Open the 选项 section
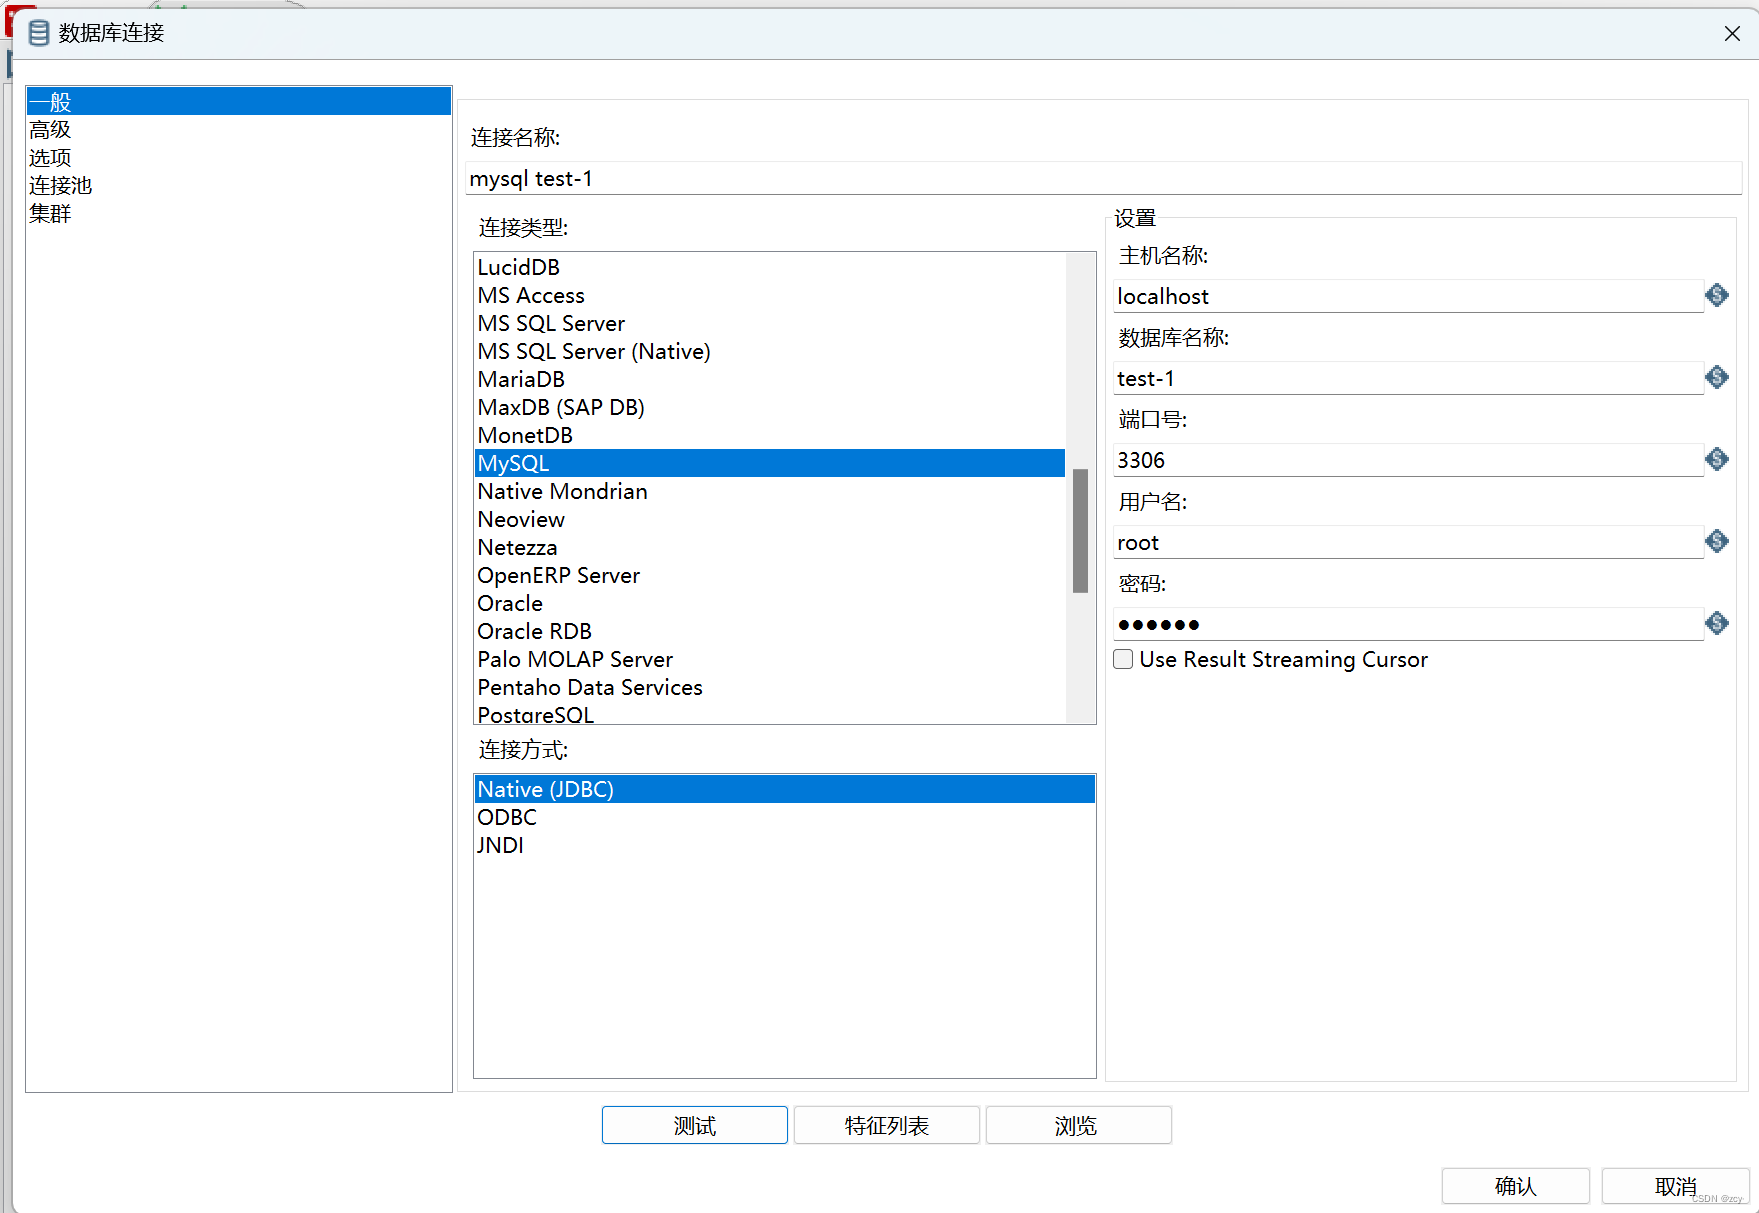 coord(239,157)
